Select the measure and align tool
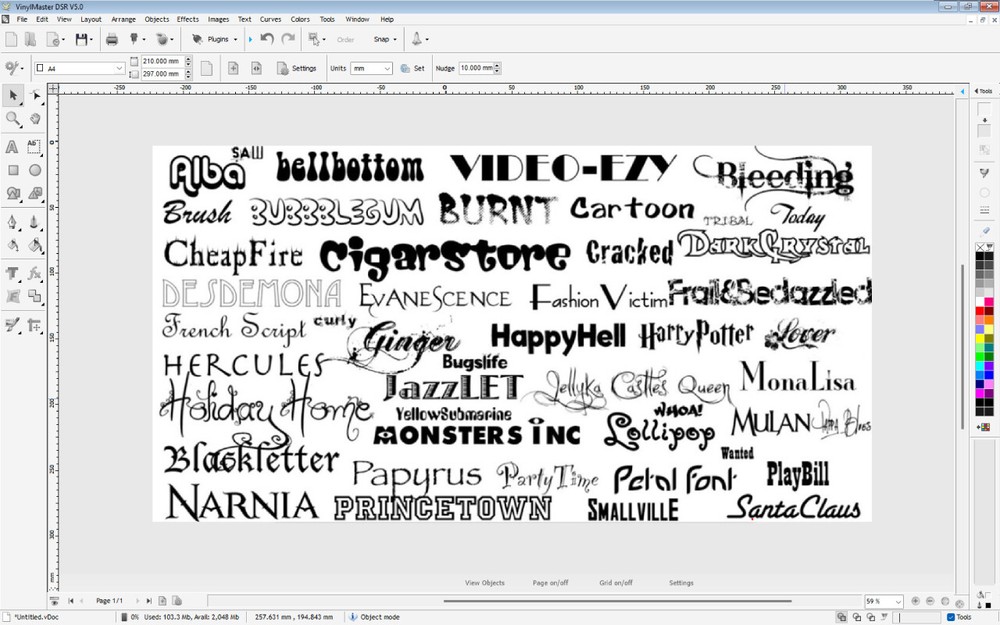1000x625 pixels. pos(34,325)
